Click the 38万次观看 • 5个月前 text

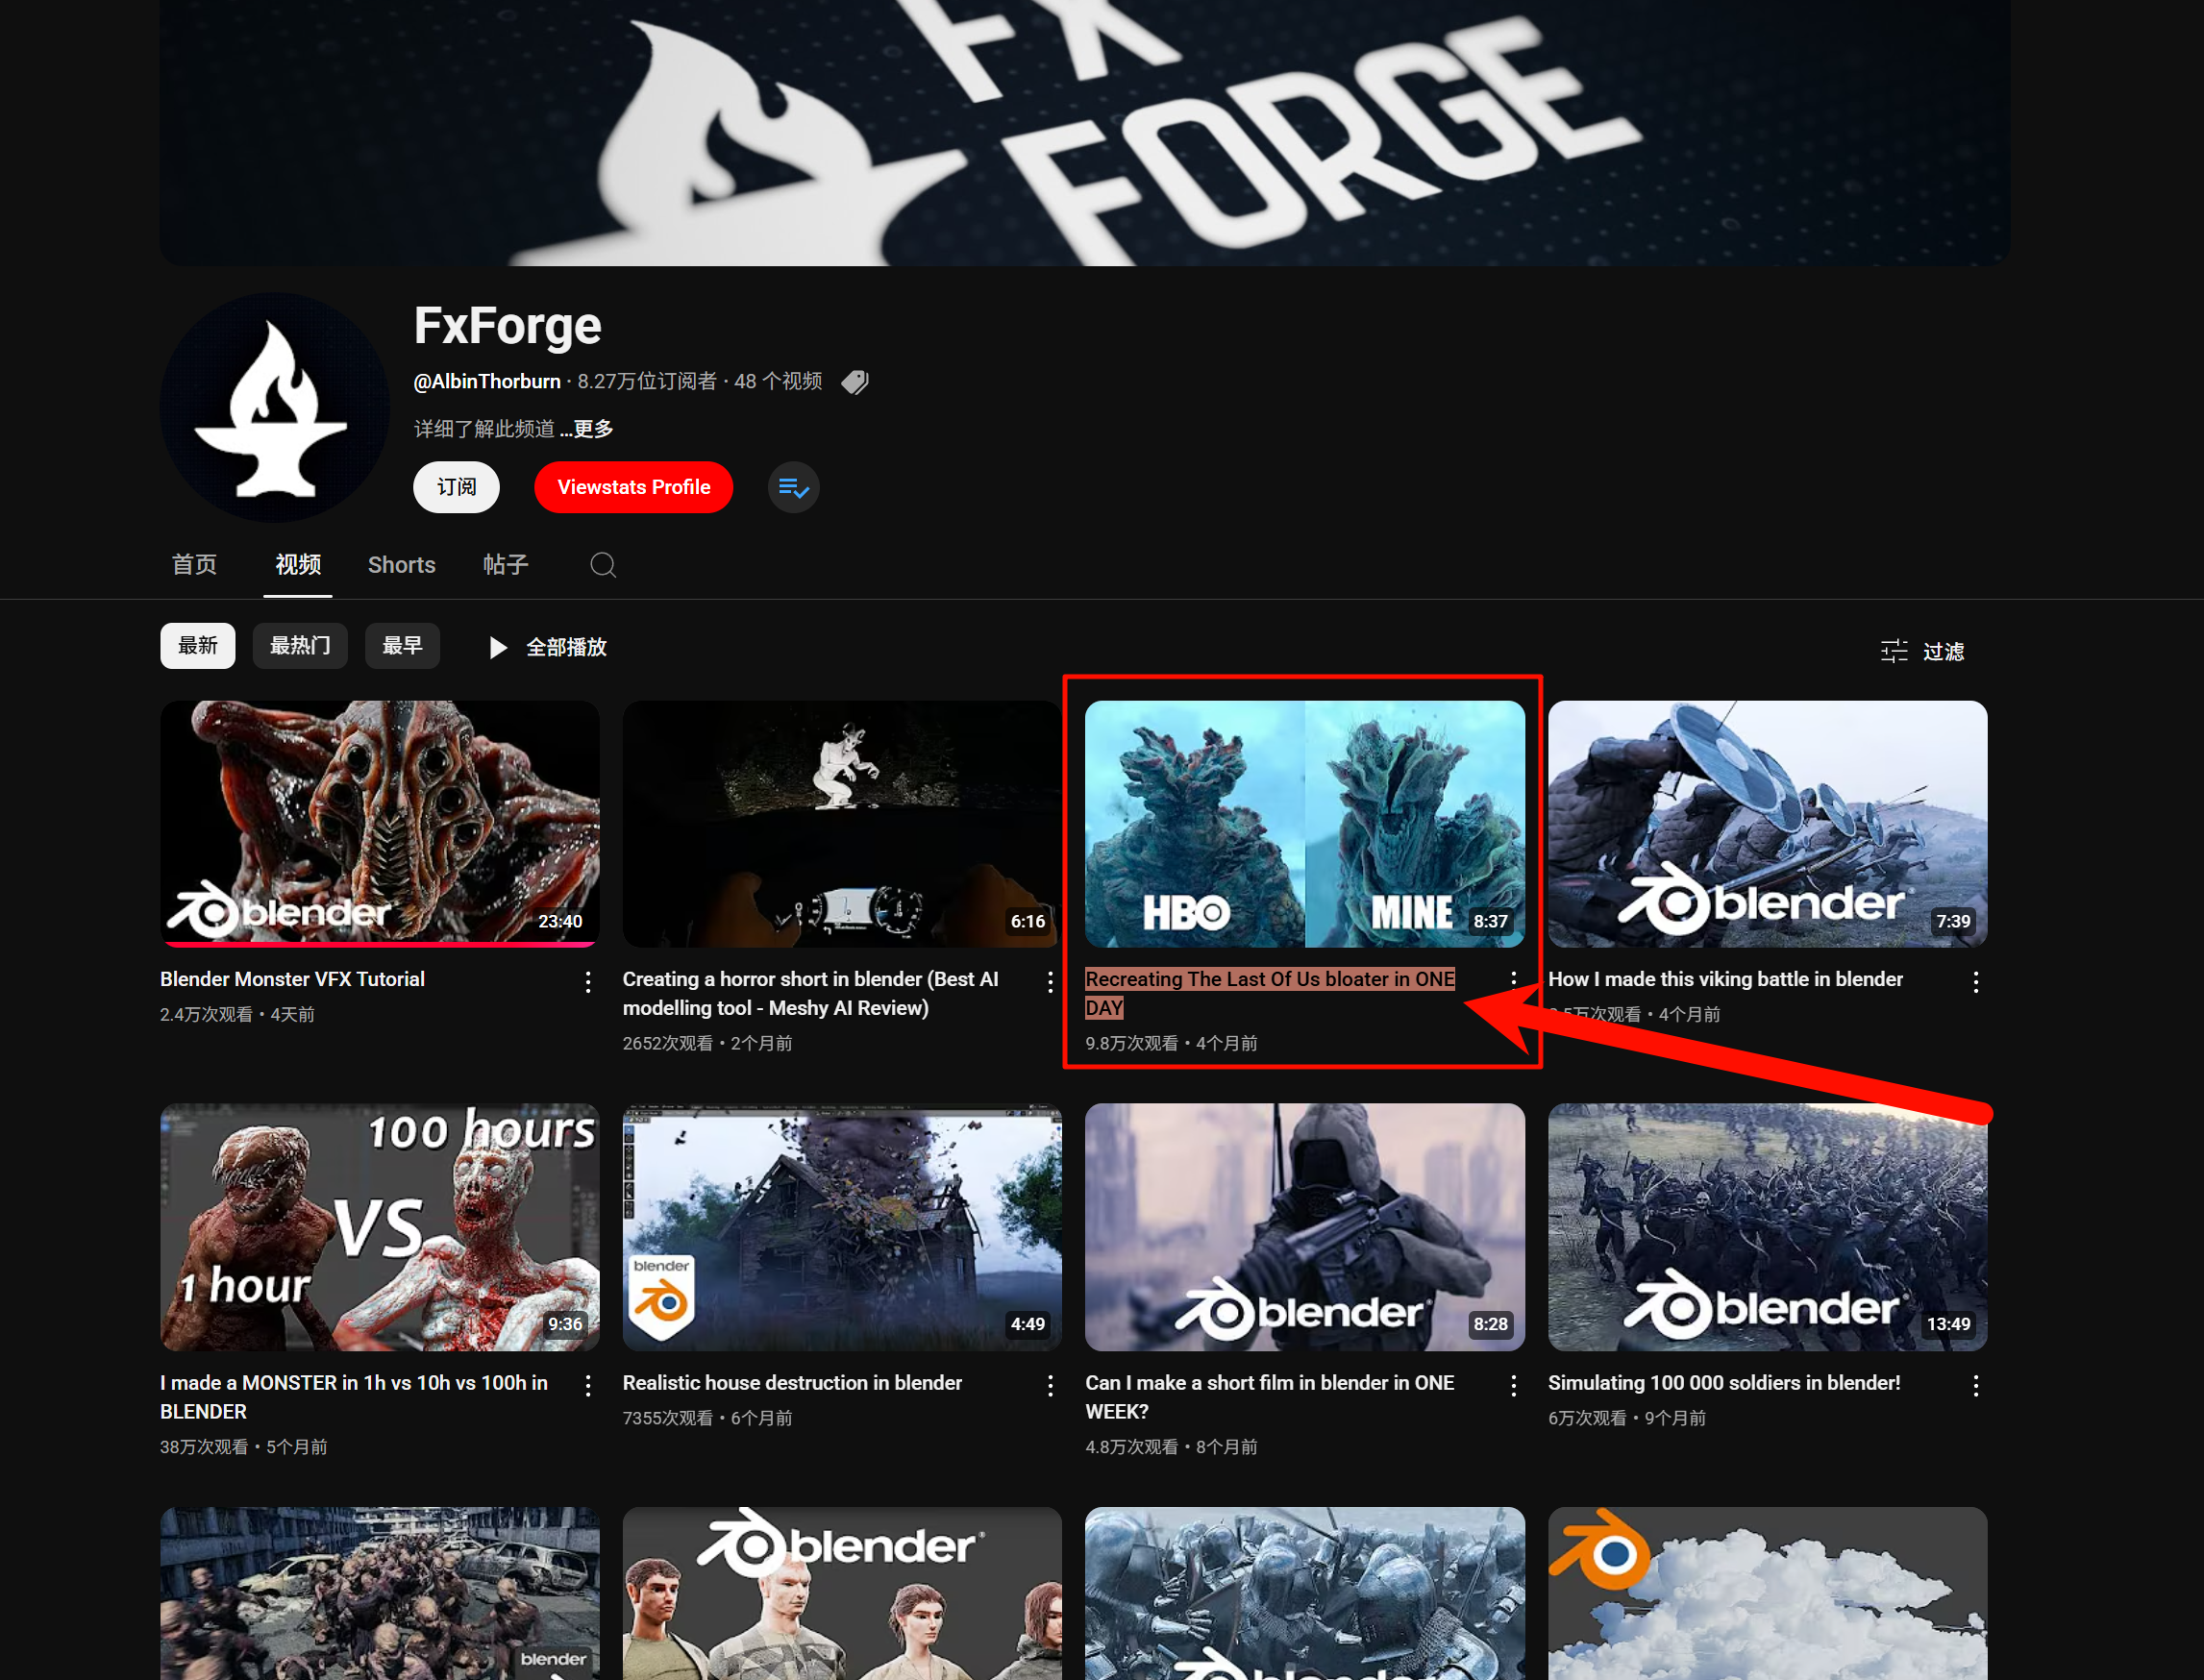tap(244, 1447)
